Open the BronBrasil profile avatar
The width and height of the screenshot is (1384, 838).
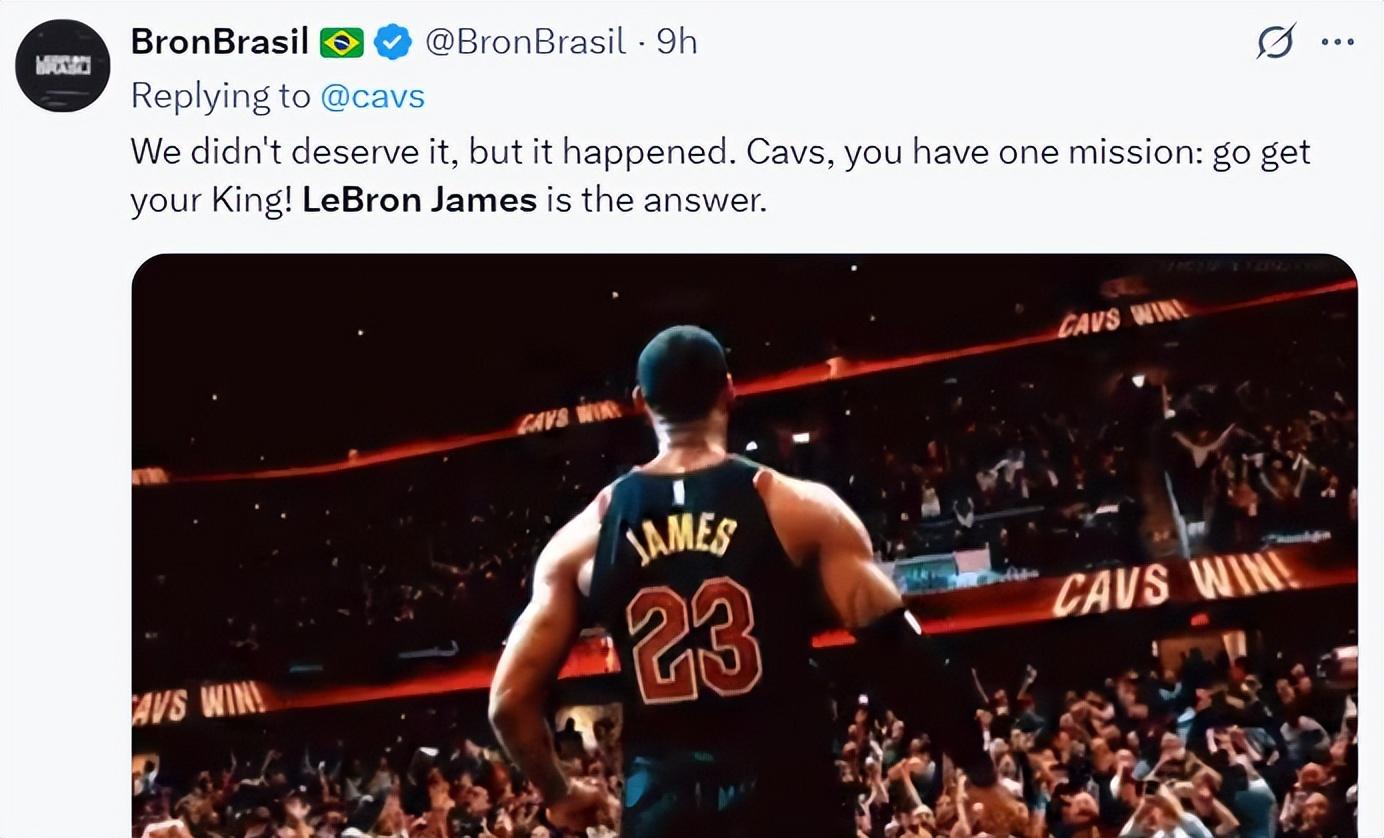(x=62, y=66)
